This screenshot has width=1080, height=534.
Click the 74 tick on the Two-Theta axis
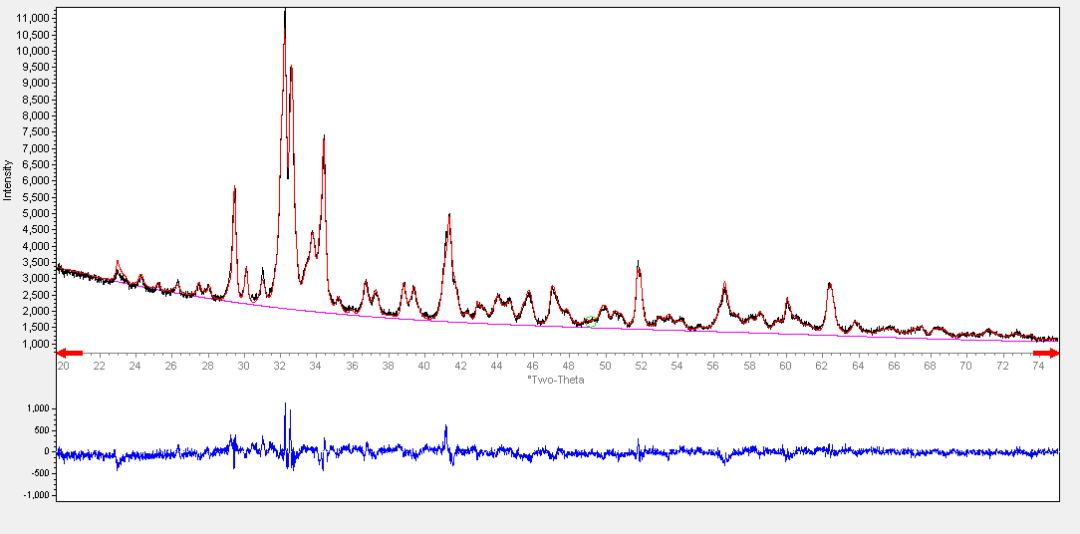tap(1038, 367)
